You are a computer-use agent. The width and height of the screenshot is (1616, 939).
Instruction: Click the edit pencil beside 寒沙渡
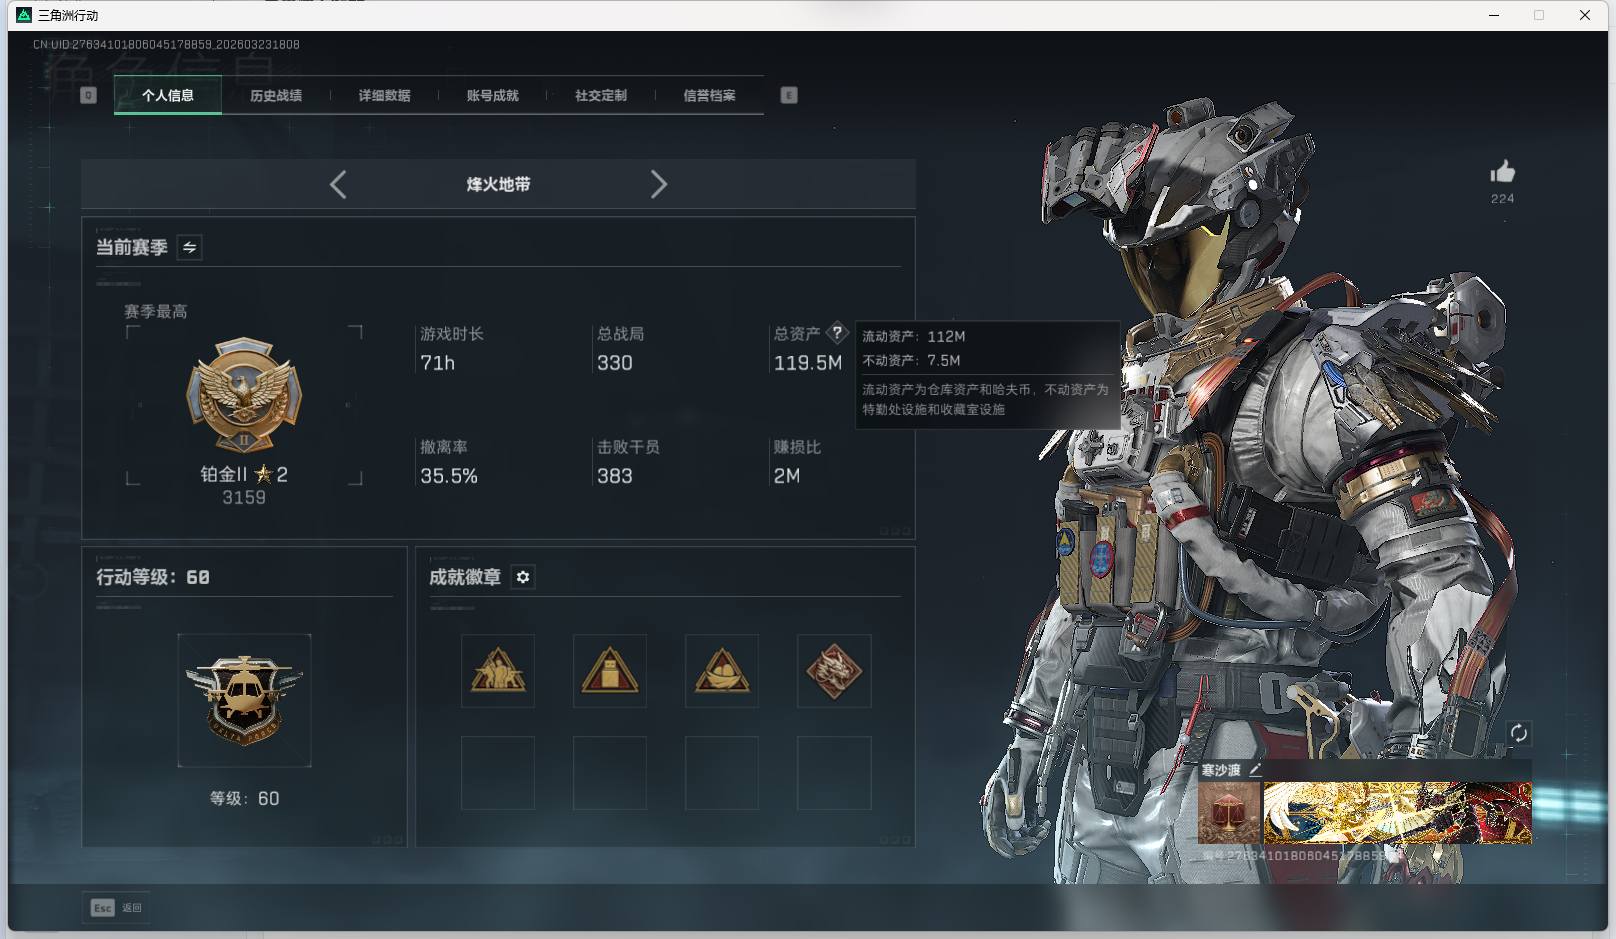click(1257, 770)
